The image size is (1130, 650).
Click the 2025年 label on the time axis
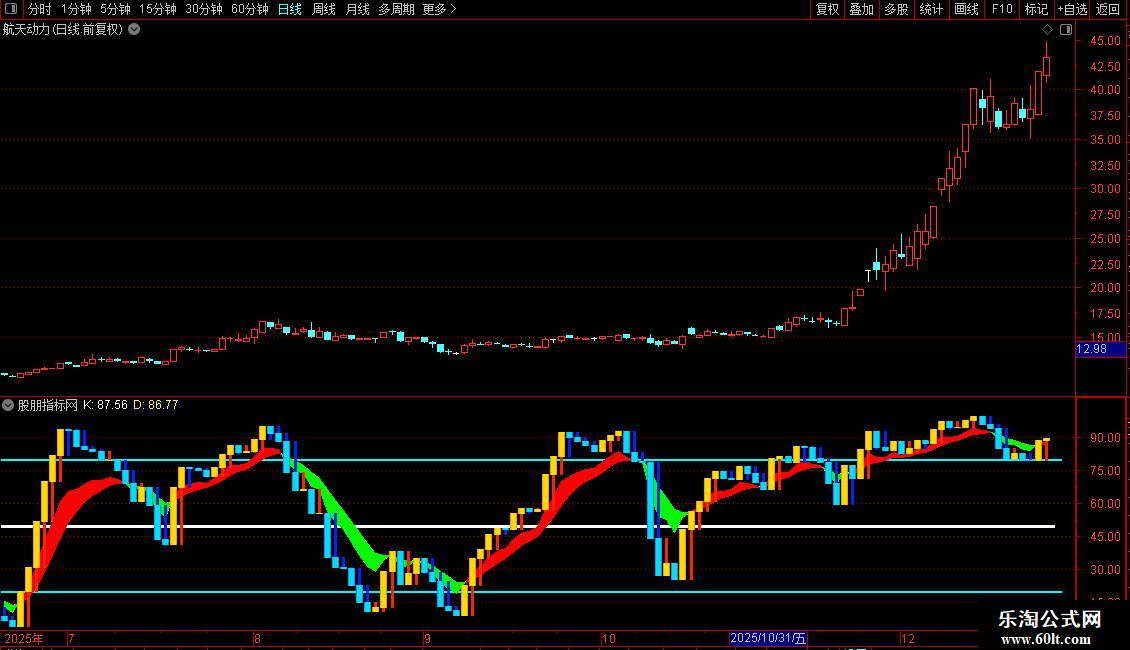pyautogui.click(x=24, y=638)
